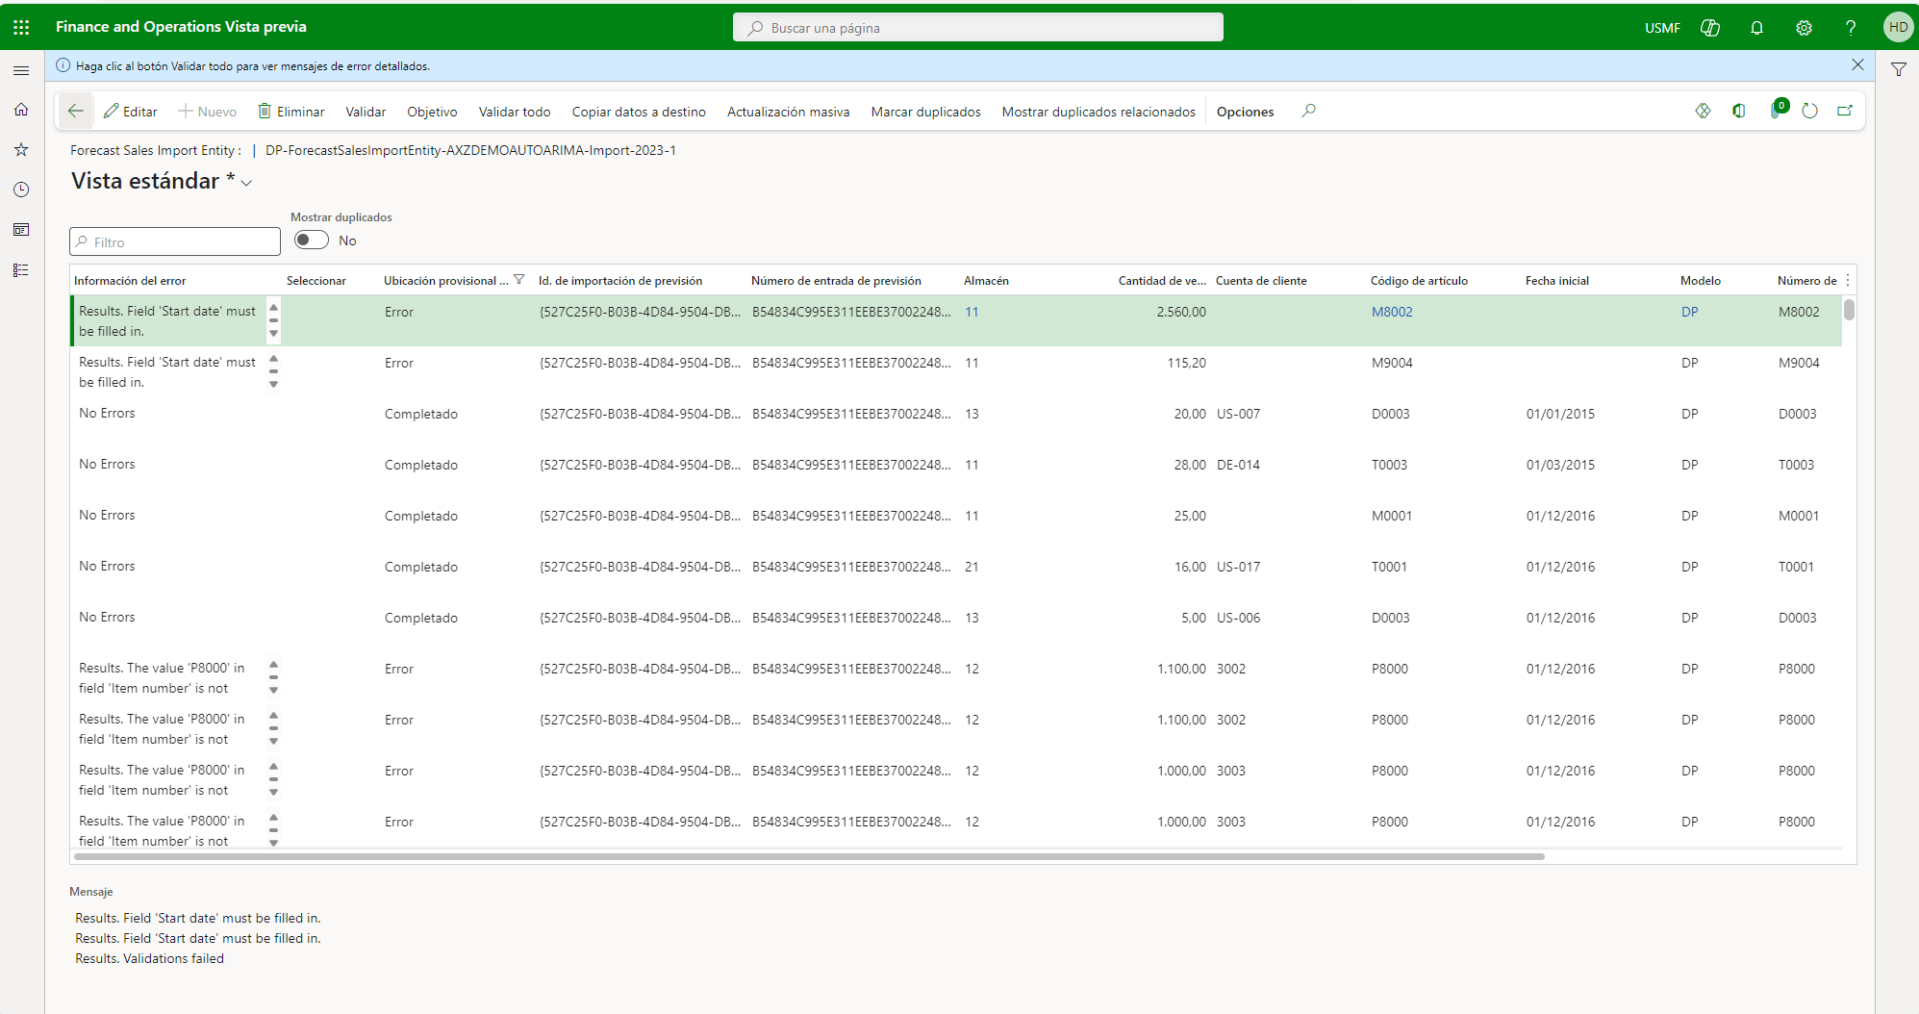Open the app launcher waffle icon
This screenshot has height=1014, width=1919.
pos(21,27)
